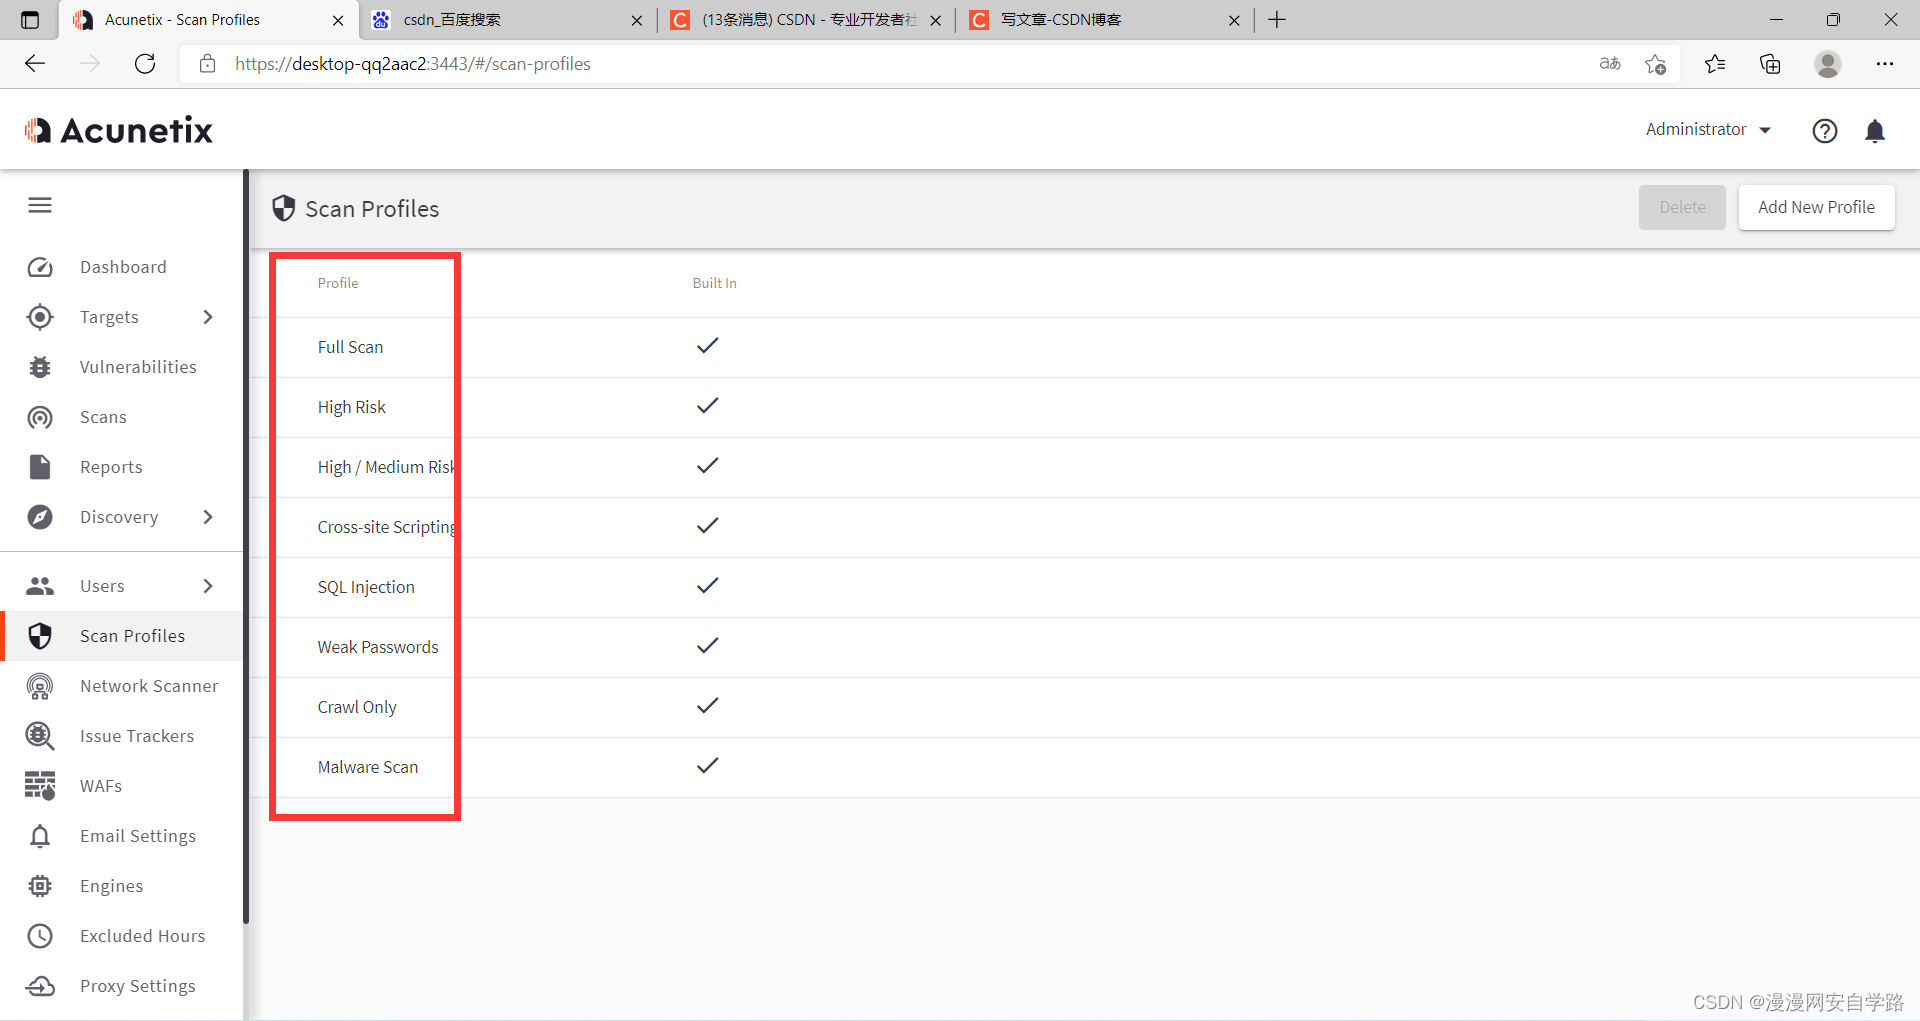
Task: Open browser settings ellipsis menu
Action: [x=1885, y=64]
